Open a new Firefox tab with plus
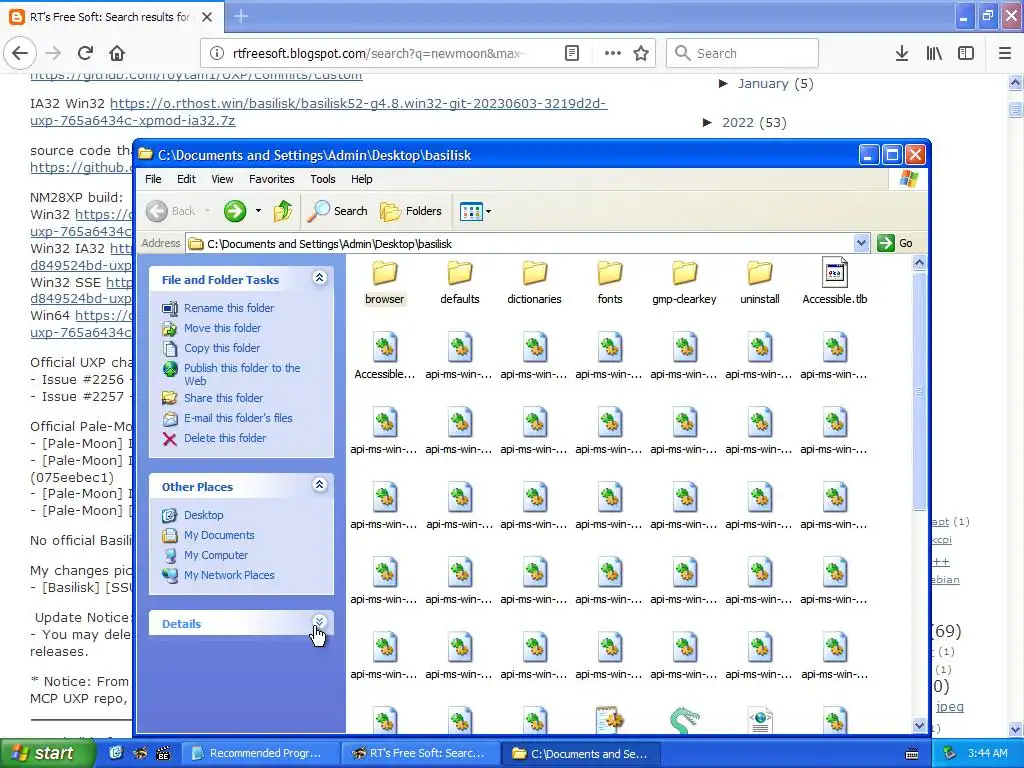 [241, 16]
